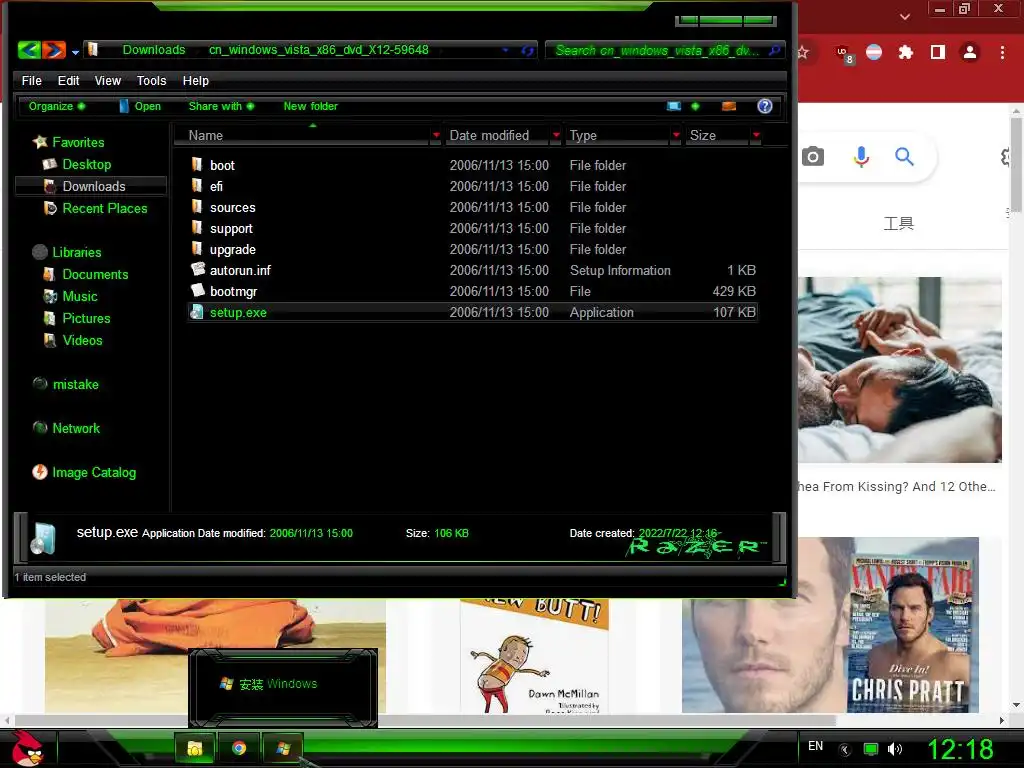Open Downloads in the navigation pane
The width and height of the screenshot is (1024, 768).
(93, 186)
